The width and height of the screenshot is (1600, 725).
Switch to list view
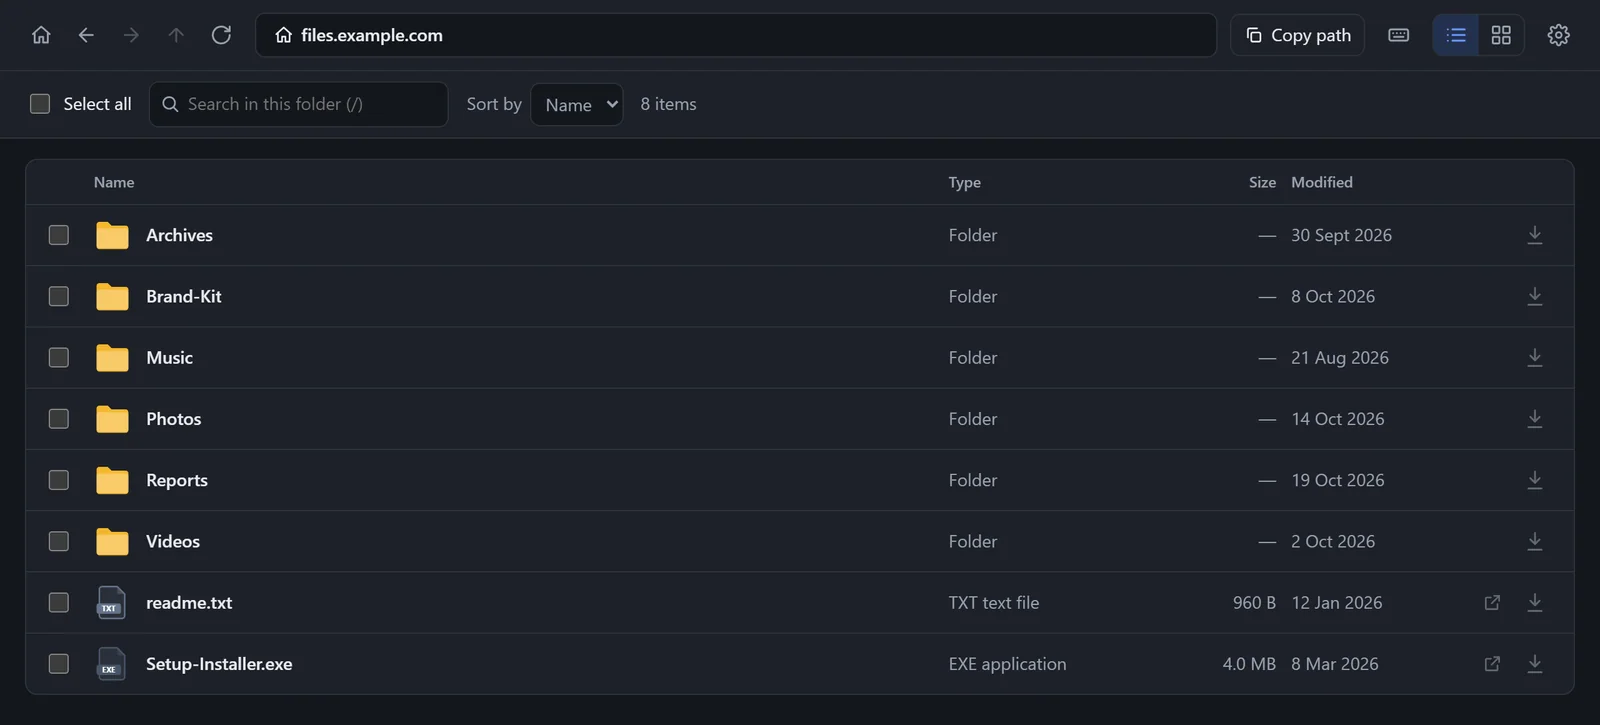click(x=1456, y=35)
